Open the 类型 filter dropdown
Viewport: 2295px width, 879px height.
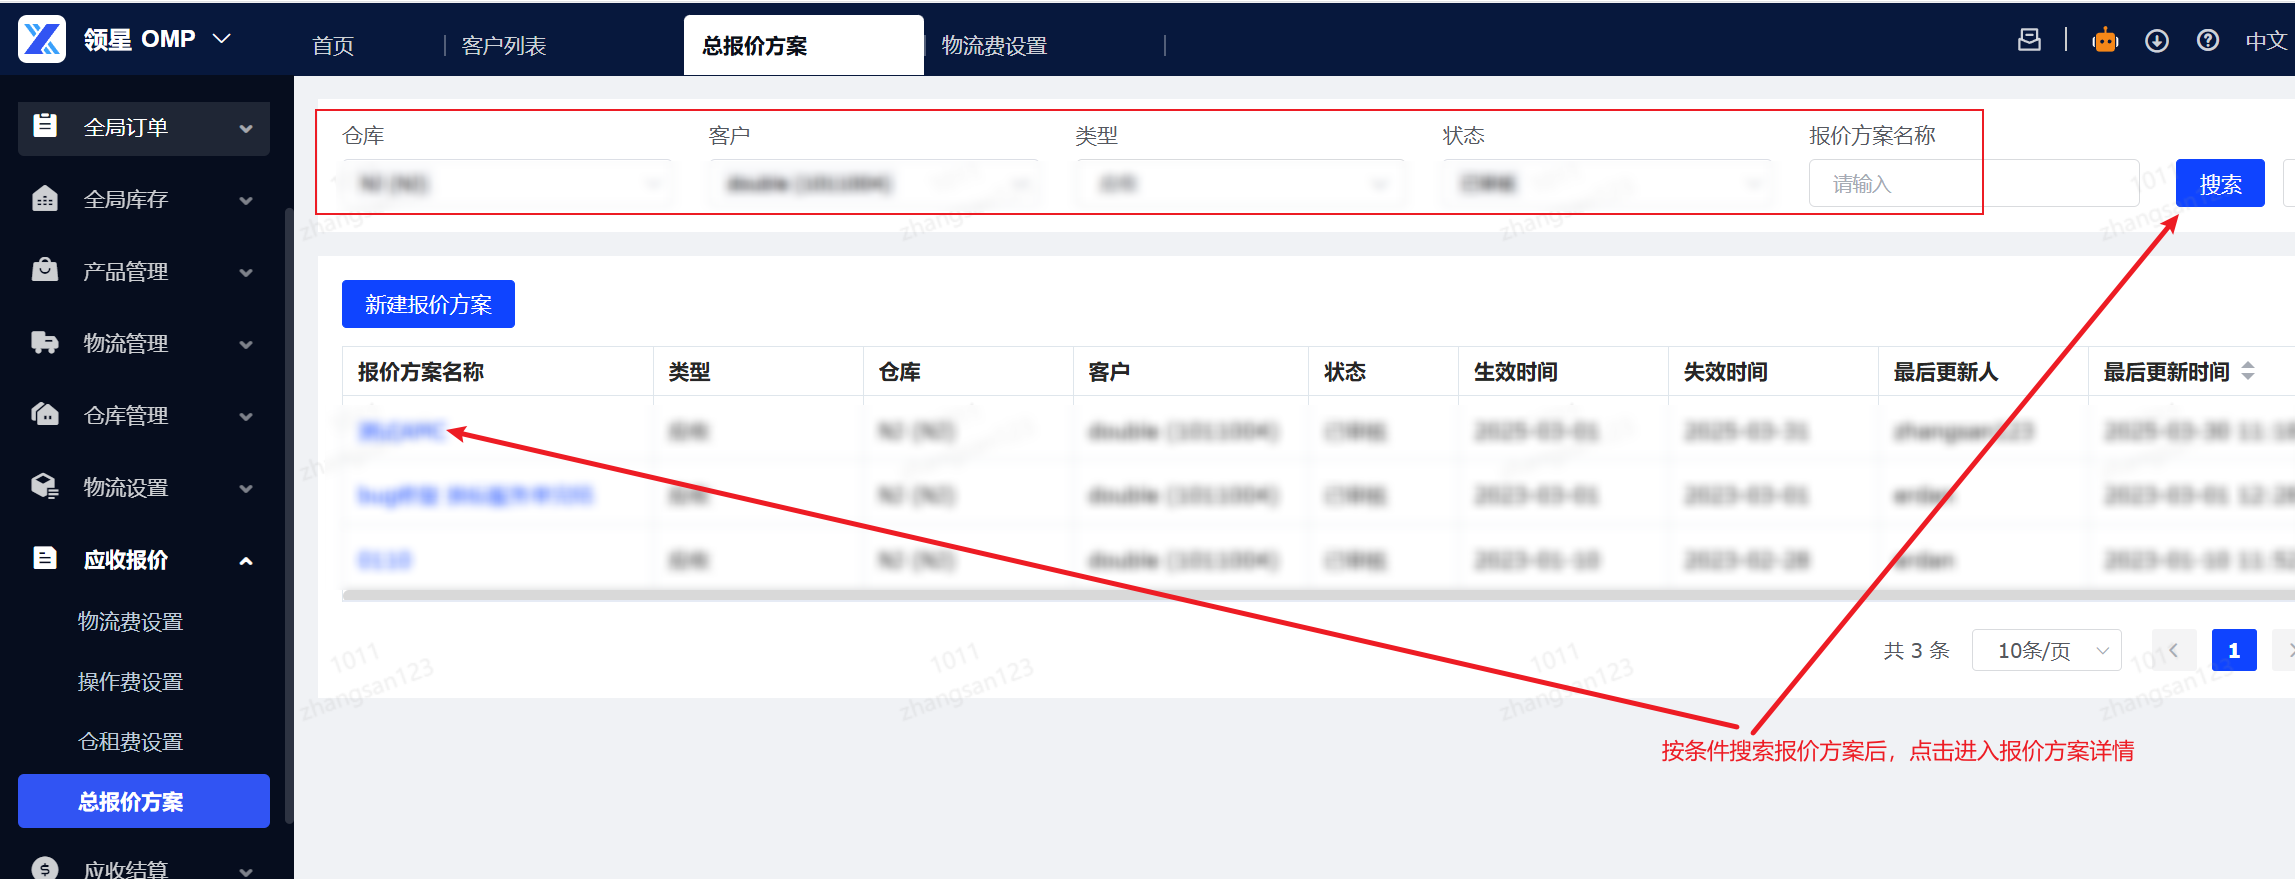pos(1240,184)
